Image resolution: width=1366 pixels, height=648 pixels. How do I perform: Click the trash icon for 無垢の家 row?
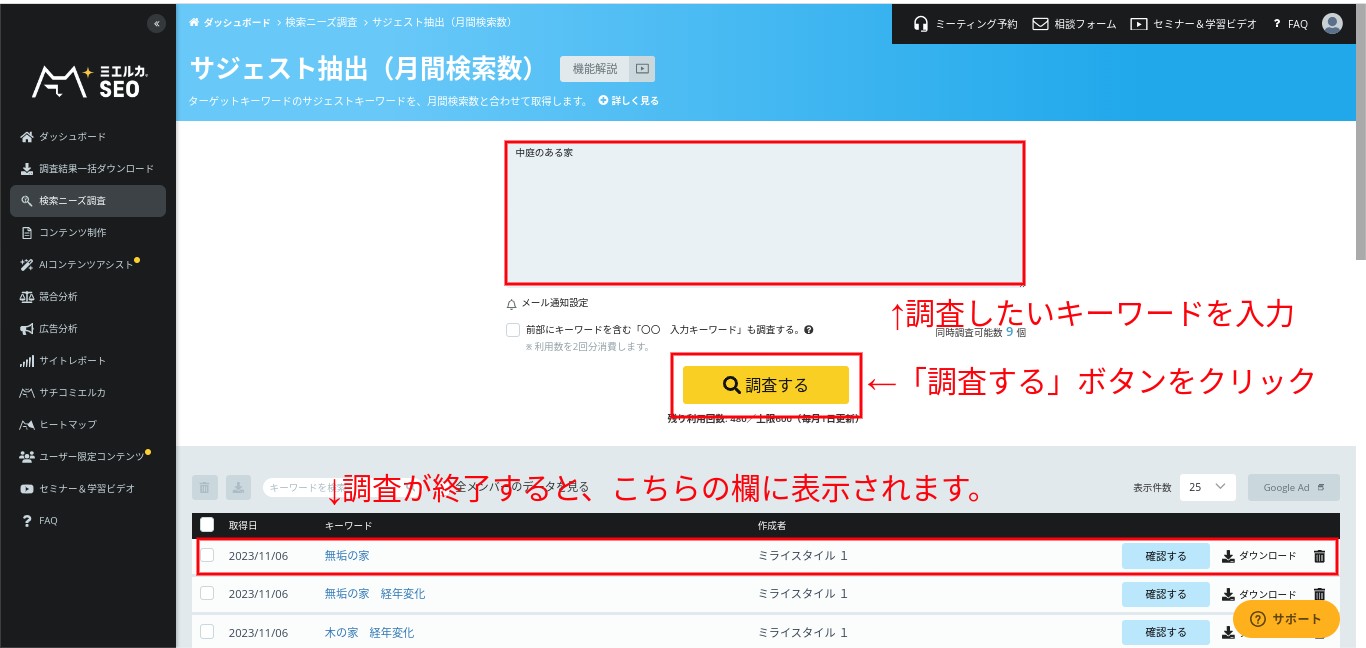click(1319, 556)
